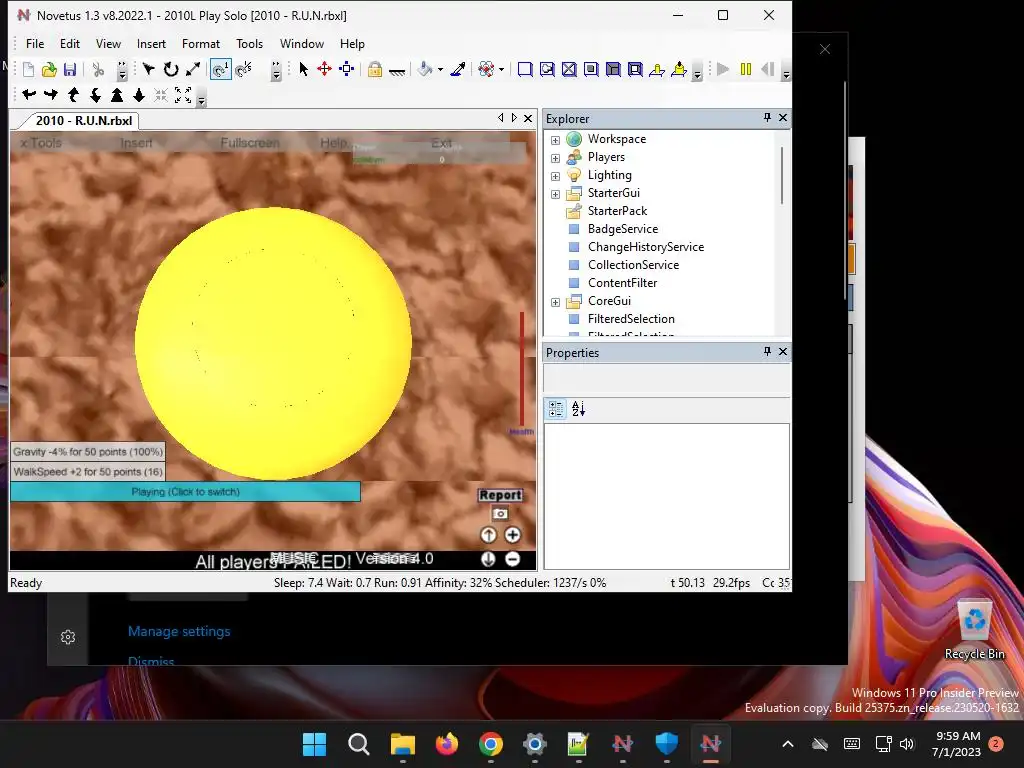This screenshot has width=1024, height=768.
Task: Select the Rotate tool icon
Action: click(x=170, y=69)
